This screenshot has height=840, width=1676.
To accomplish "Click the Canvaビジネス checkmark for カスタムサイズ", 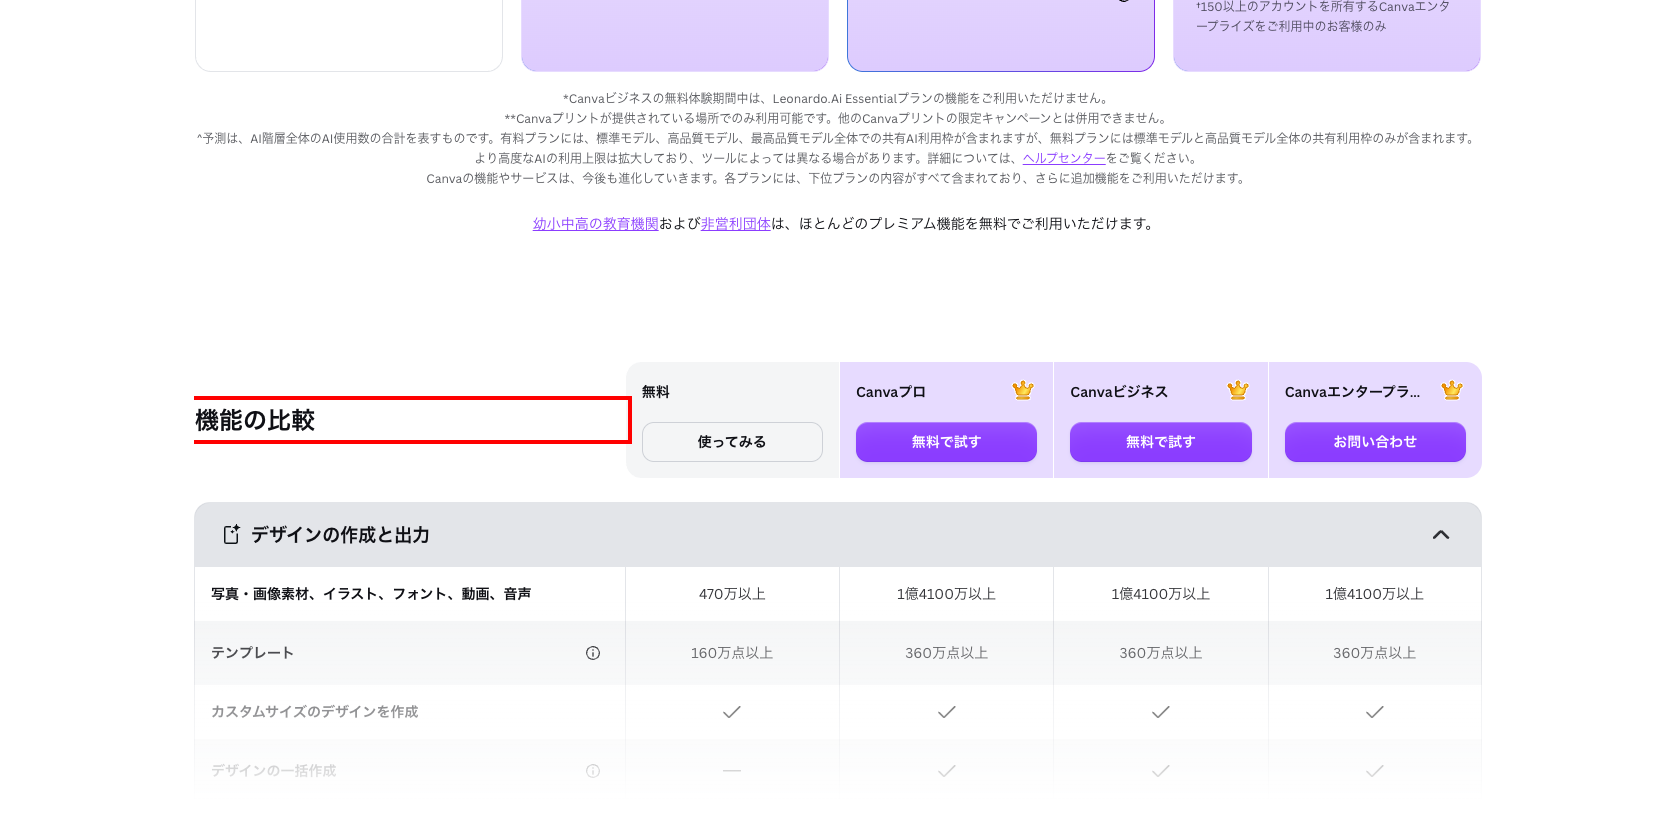I will pyautogui.click(x=1161, y=712).
